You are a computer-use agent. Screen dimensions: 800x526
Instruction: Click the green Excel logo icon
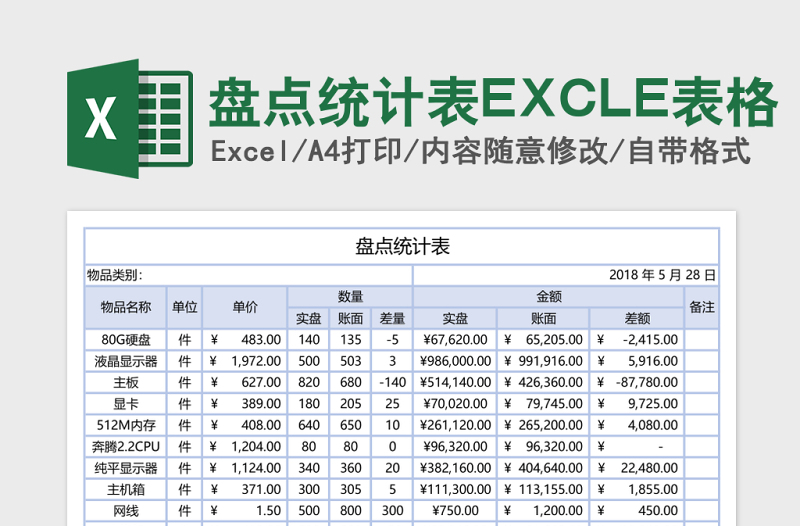coord(130,119)
